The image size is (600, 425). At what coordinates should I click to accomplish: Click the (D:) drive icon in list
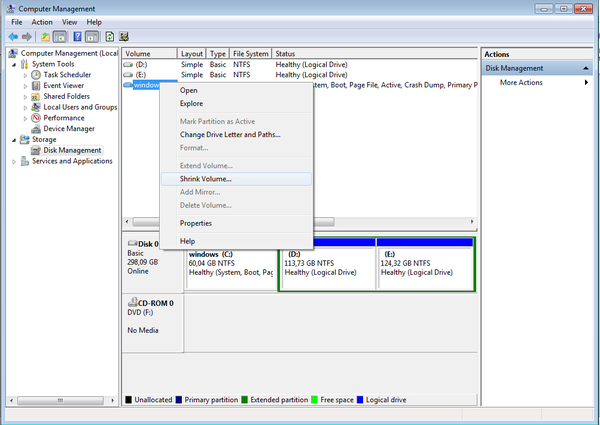(128, 65)
